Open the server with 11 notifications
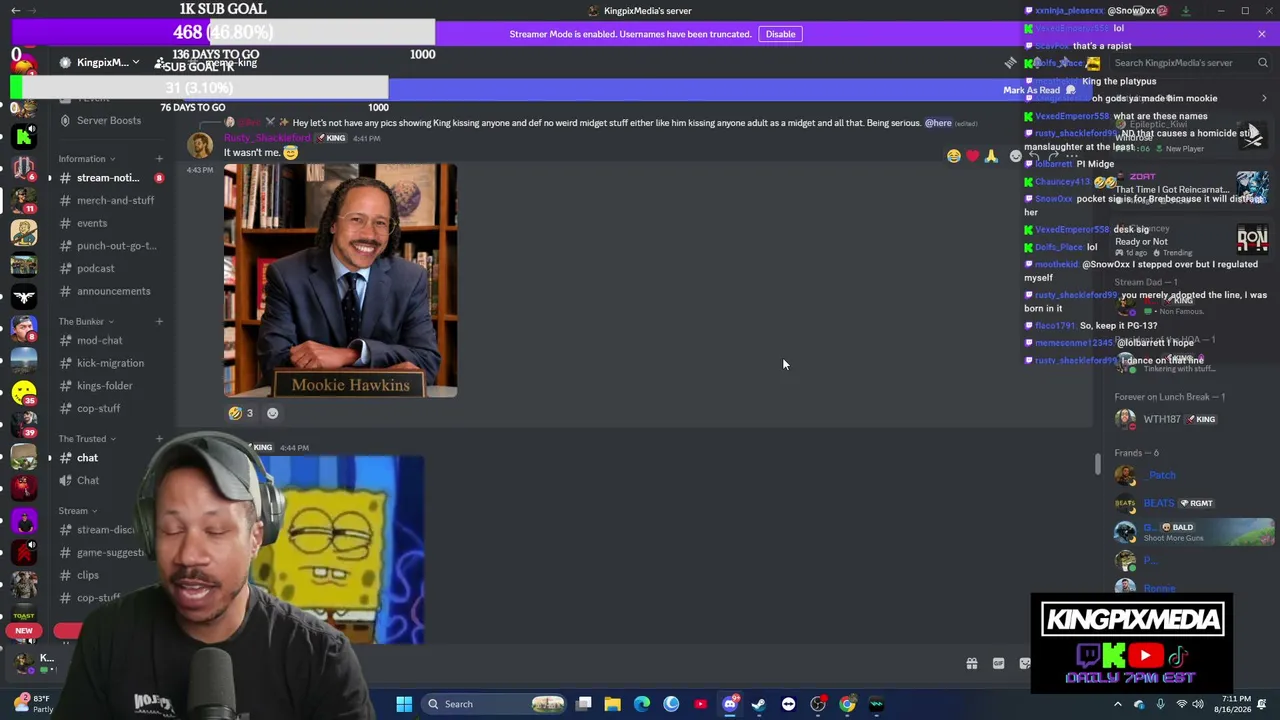Screen dimensions: 1280x720 click(24, 201)
